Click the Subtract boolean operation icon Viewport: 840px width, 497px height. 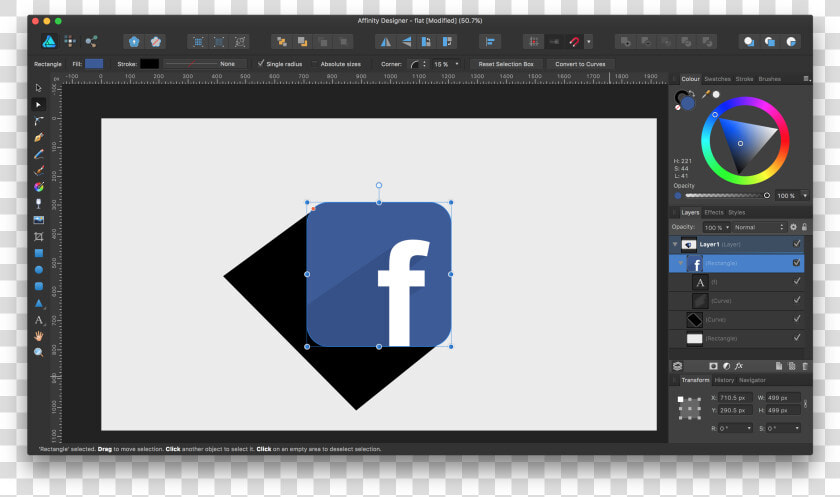[x=646, y=42]
